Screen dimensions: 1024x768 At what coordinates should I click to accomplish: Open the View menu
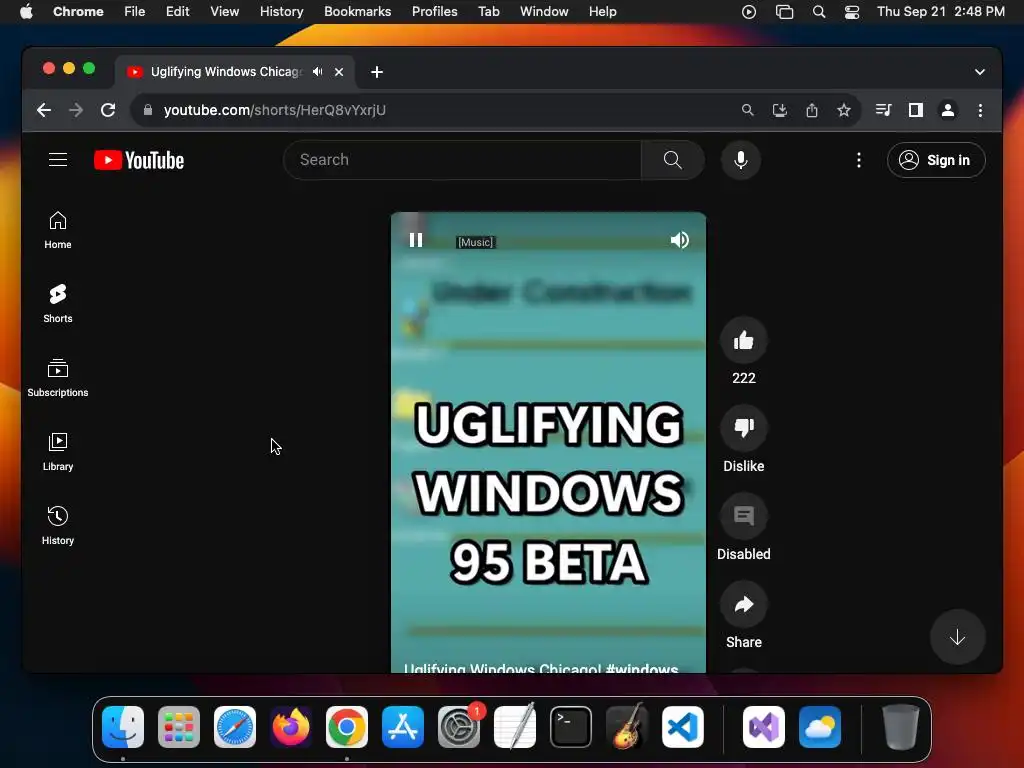224,12
